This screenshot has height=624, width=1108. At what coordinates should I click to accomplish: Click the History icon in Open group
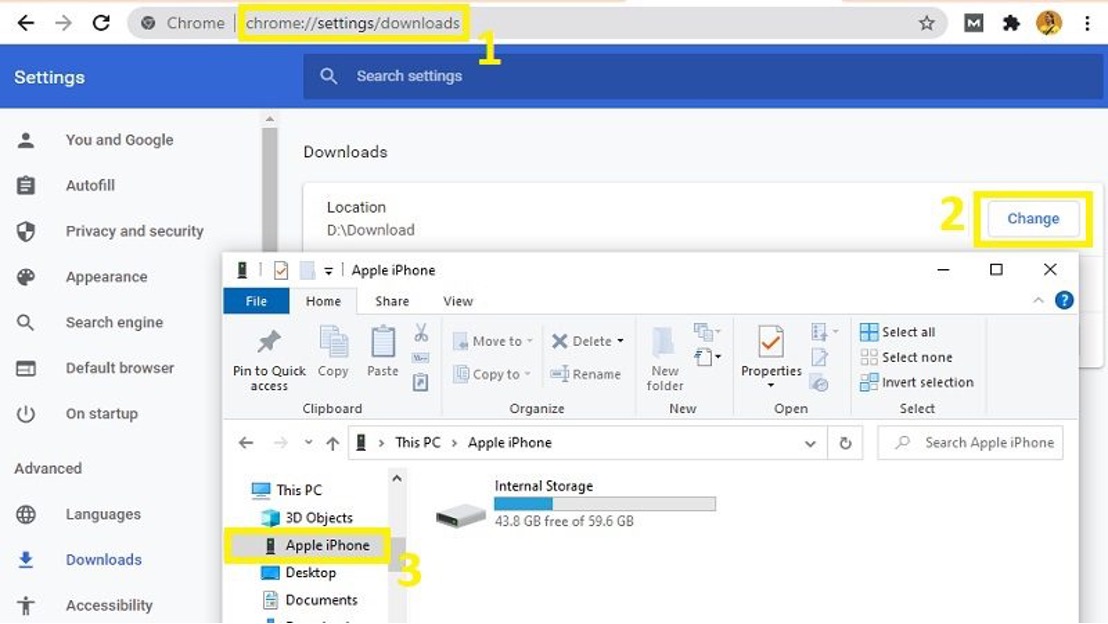[820, 383]
